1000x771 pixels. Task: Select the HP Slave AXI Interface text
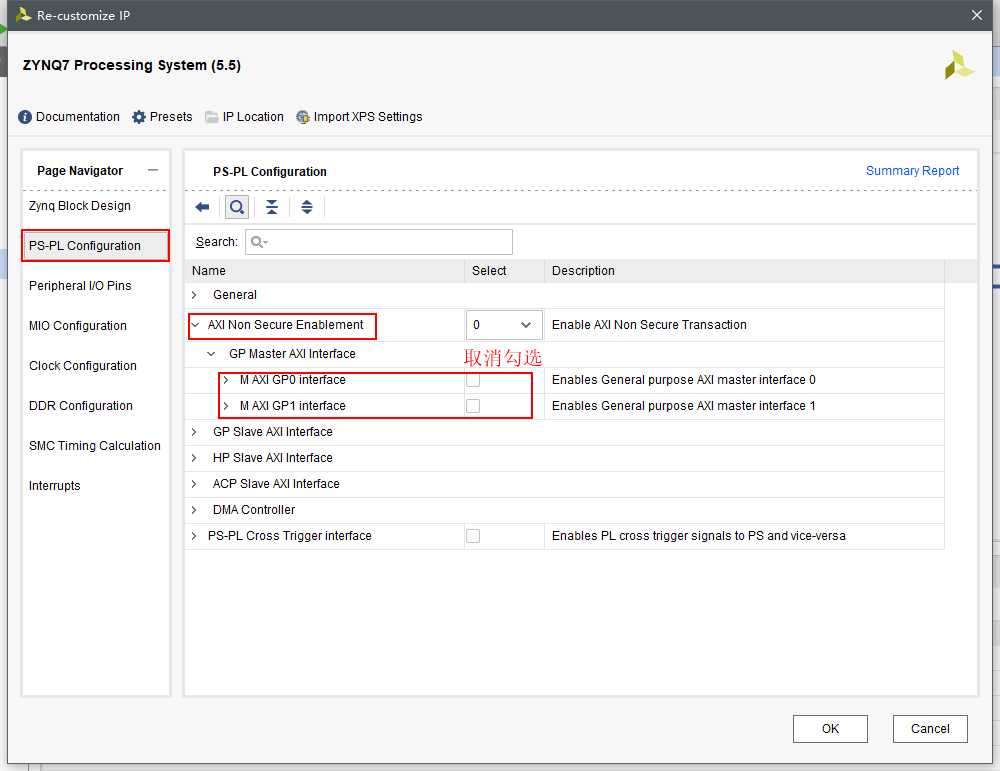(x=273, y=458)
